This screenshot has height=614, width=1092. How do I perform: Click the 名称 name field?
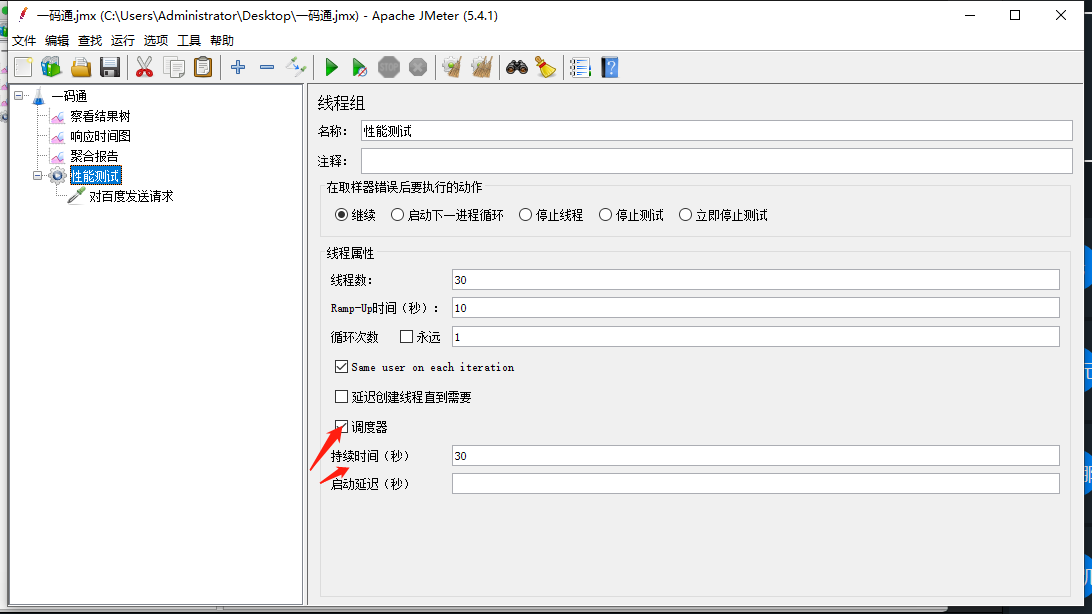(717, 131)
